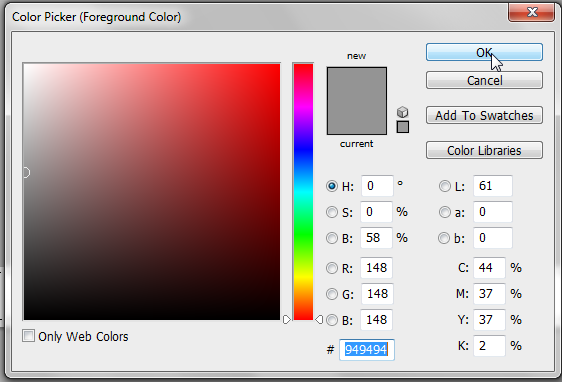562x382 pixels.
Task: Click the Lab b value field
Action: tap(493, 238)
